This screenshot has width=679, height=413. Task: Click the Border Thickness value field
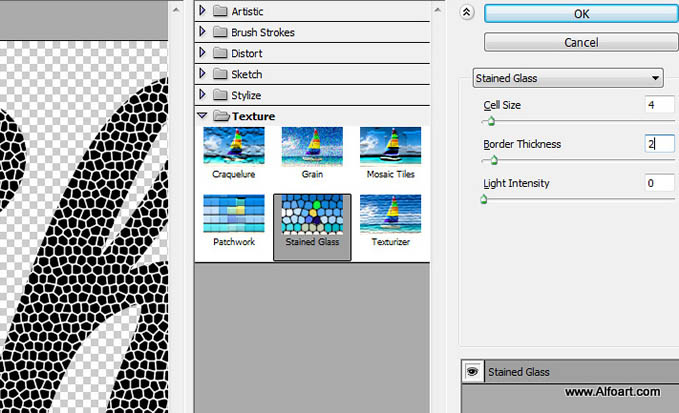(659, 144)
